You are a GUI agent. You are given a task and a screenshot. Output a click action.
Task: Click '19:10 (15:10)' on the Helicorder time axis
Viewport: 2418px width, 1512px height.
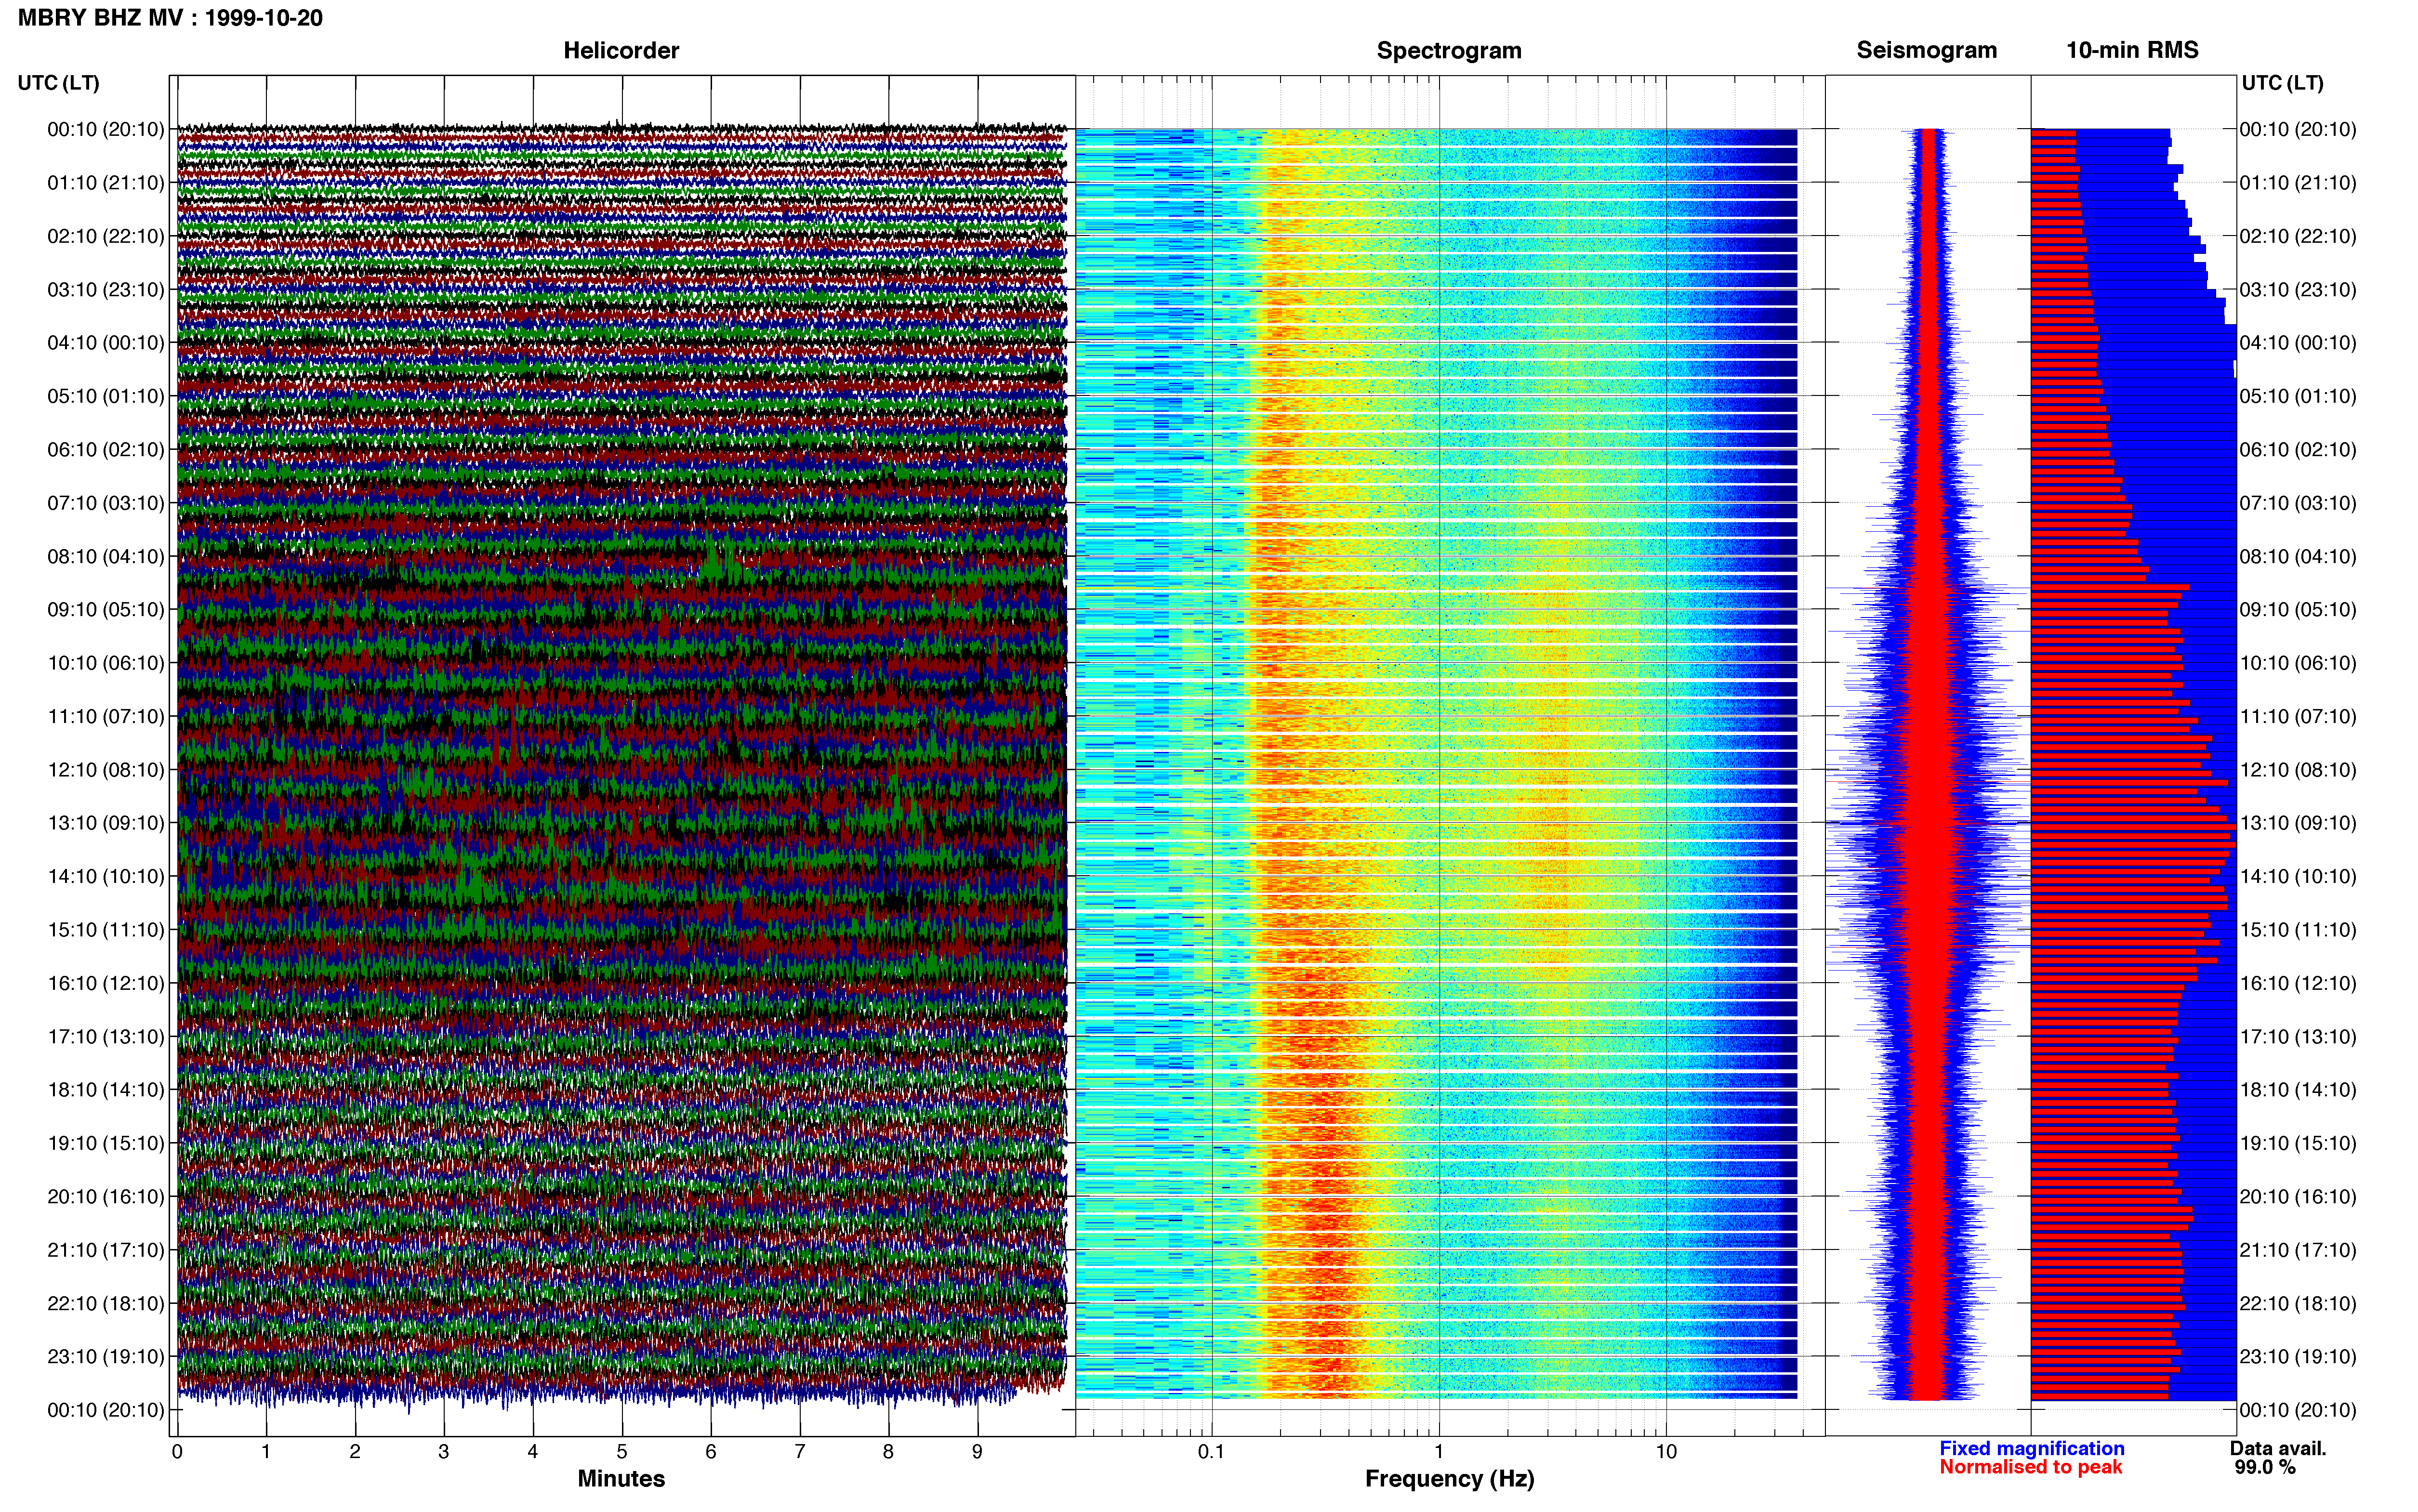(106, 1143)
